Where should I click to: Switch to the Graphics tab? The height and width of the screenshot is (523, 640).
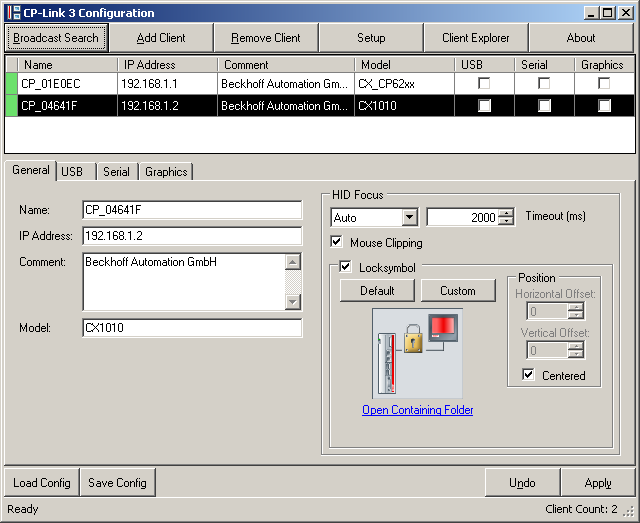[166, 172]
